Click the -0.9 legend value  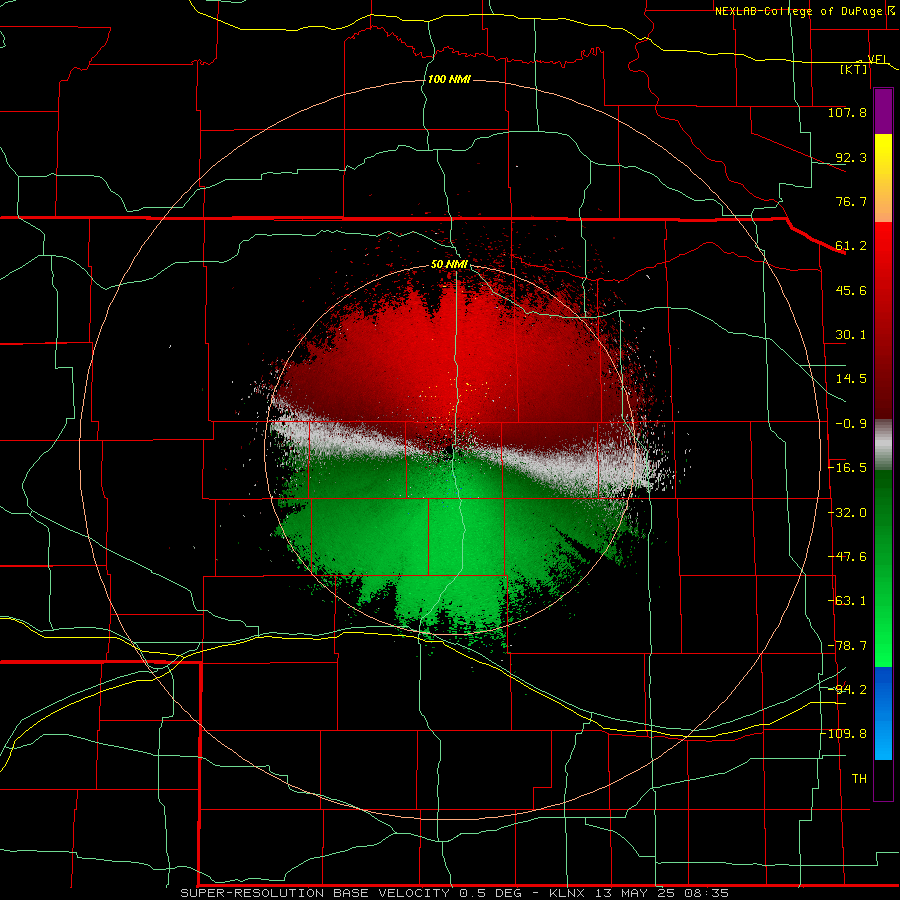click(851, 424)
